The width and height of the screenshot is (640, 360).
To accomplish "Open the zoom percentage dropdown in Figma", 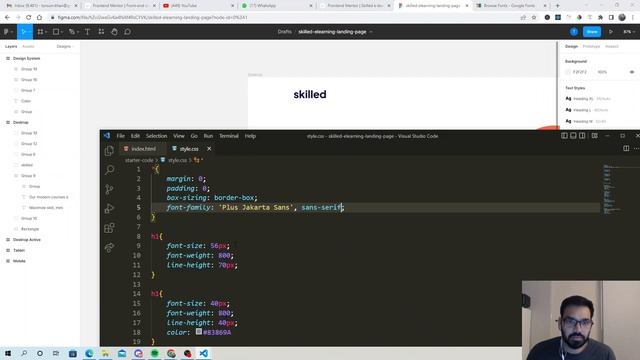I will (629, 32).
